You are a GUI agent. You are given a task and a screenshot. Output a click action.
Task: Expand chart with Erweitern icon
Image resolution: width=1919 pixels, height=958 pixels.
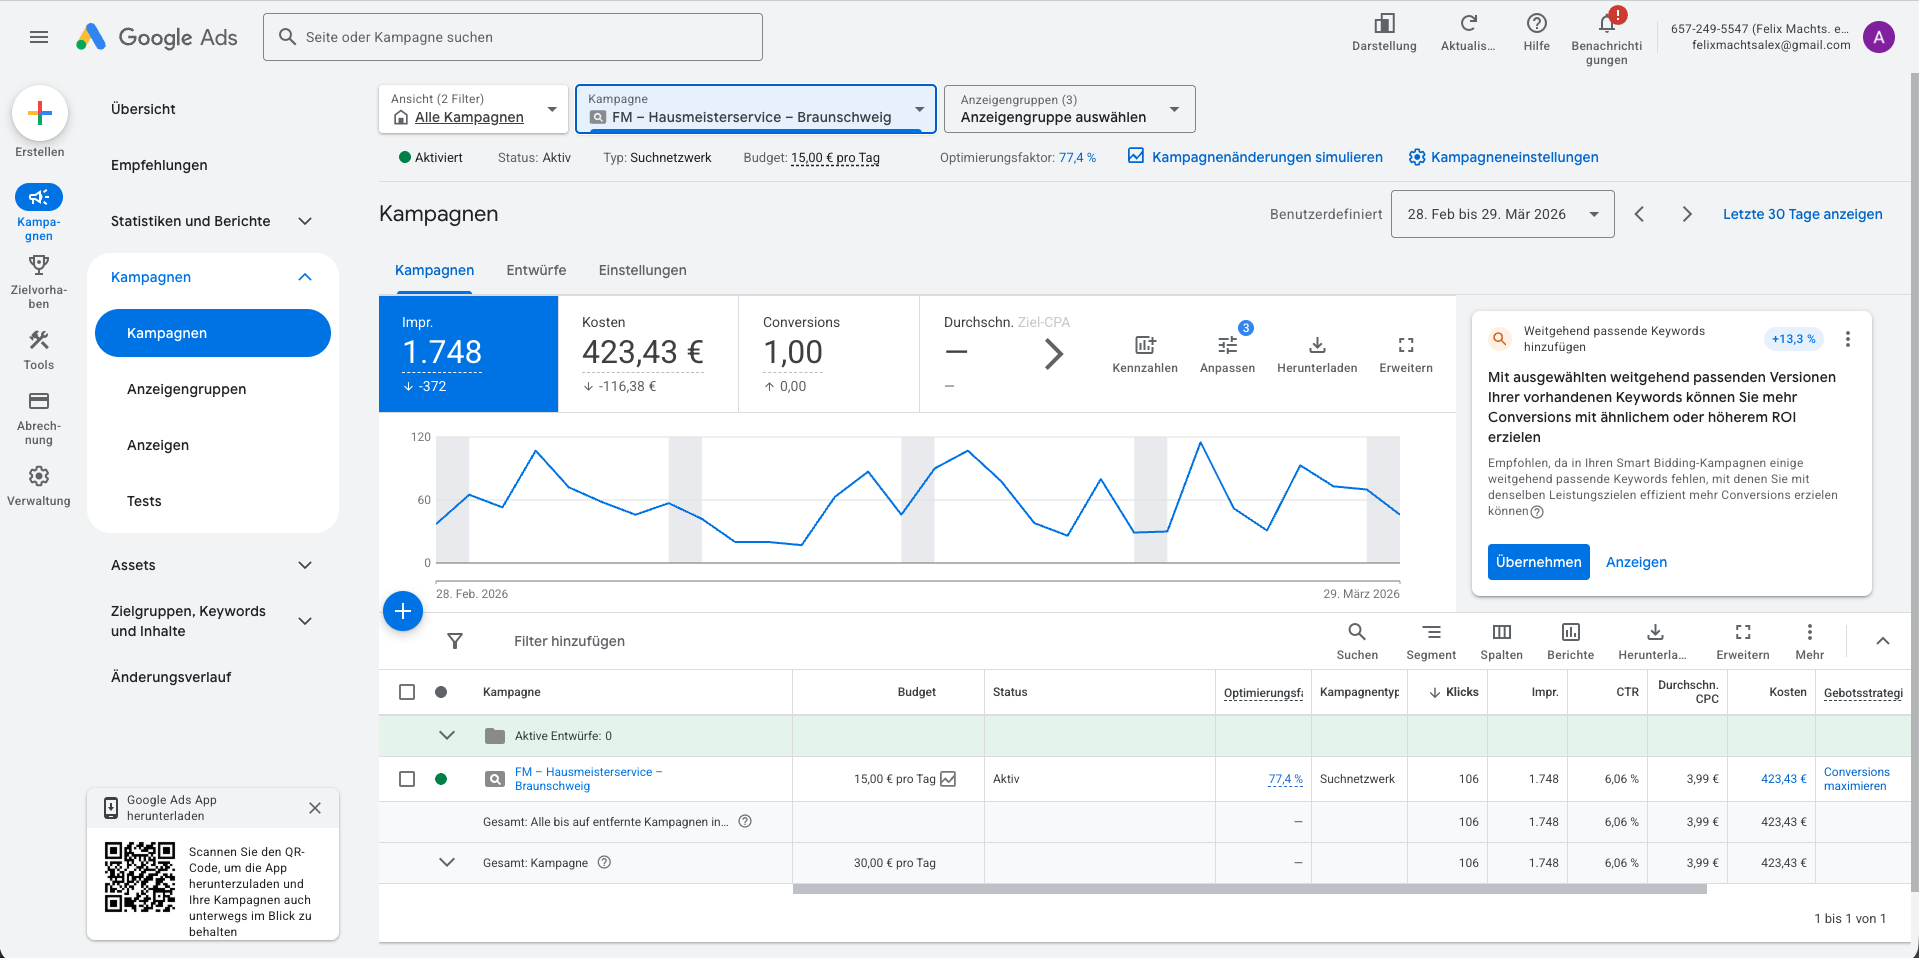(x=1406, y=345)
